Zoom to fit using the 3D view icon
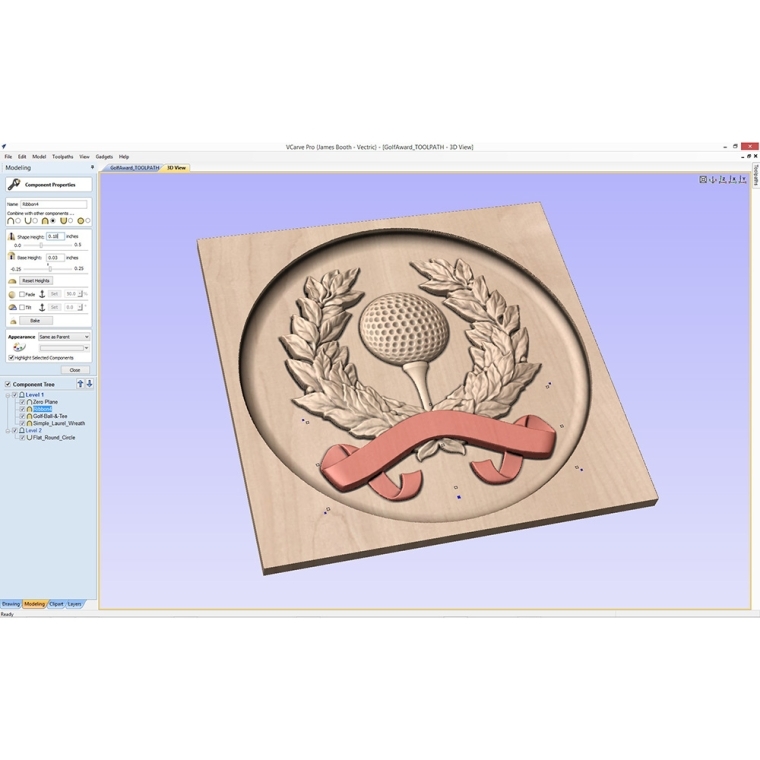Screen dimensions: 760x760 coord(703,179)
